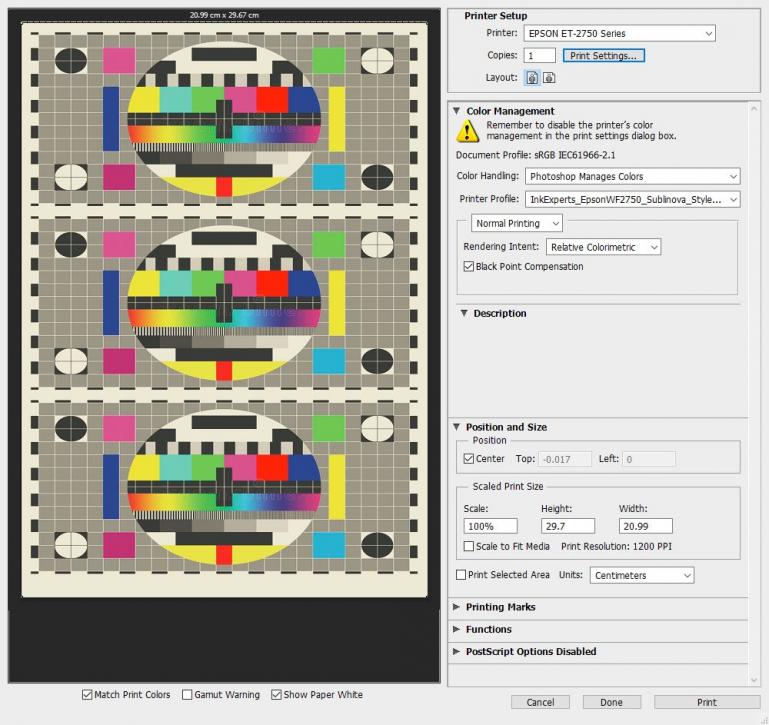Click the disabled Top position field
Viewport: 769px width, 725px height.
[x=565, y=459]
